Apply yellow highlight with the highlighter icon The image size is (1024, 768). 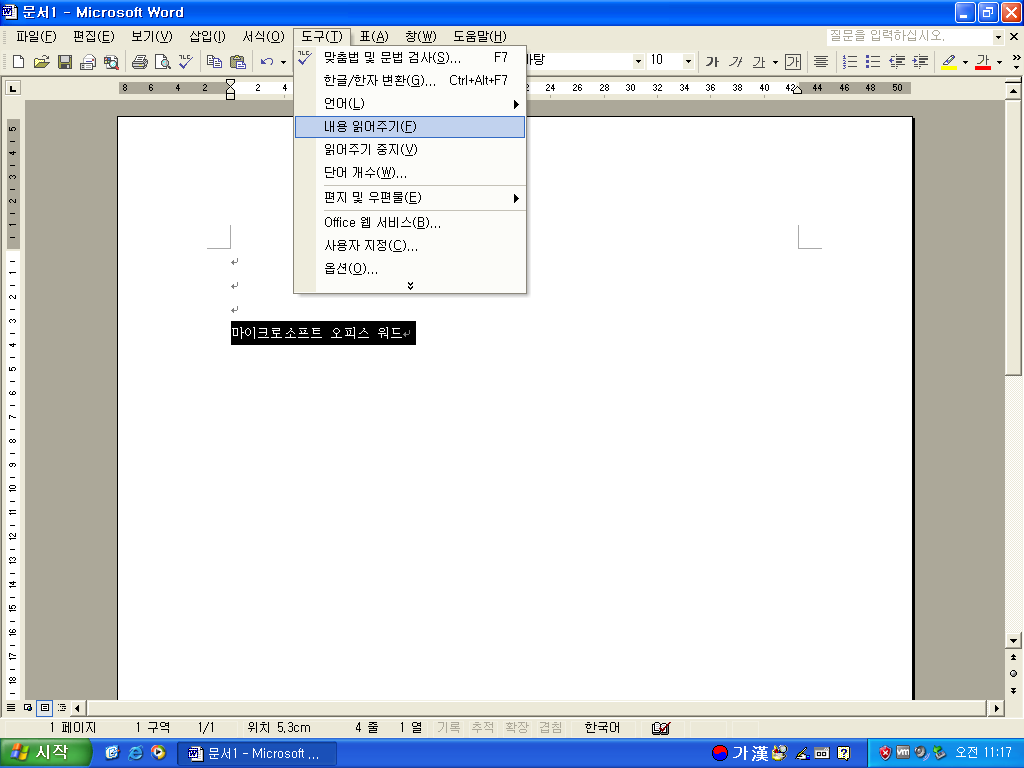pyautogui.click(x=949, y=62)
